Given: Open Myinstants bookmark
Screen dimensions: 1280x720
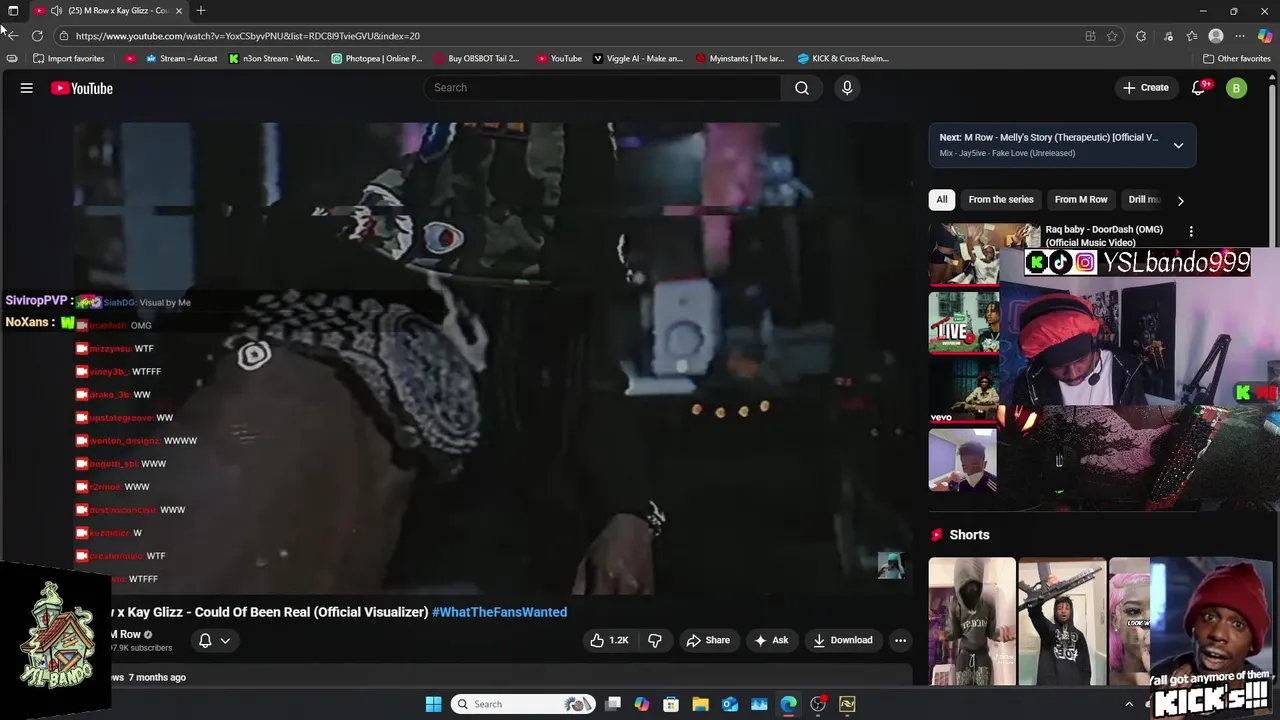Looking at the screenshot, I should tap(740, 58).
